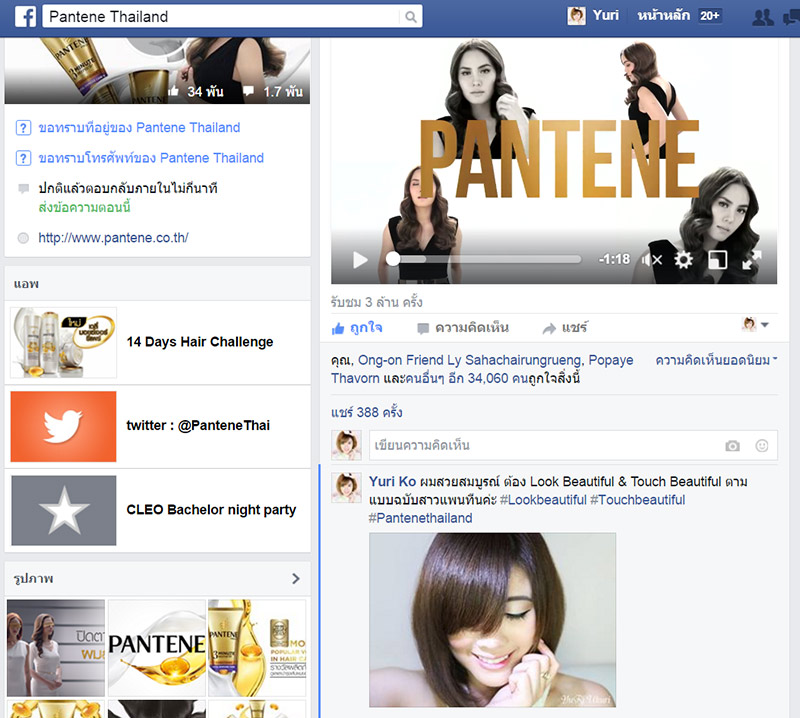Expand the photos (รูปภาพ) section arrow
The width and height of the screenshot is (800, 718).
pos(296,579)
